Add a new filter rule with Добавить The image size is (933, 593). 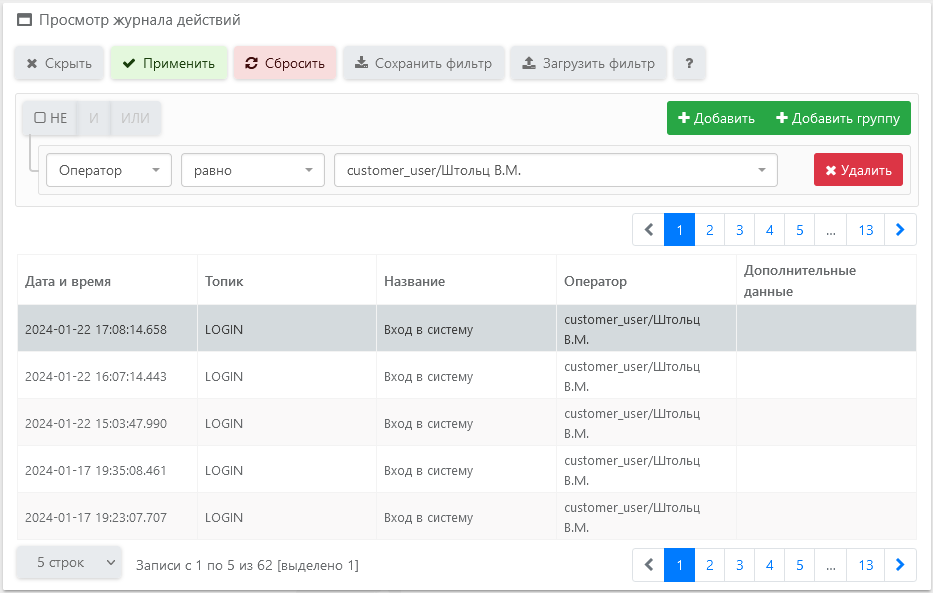point(716,118)
